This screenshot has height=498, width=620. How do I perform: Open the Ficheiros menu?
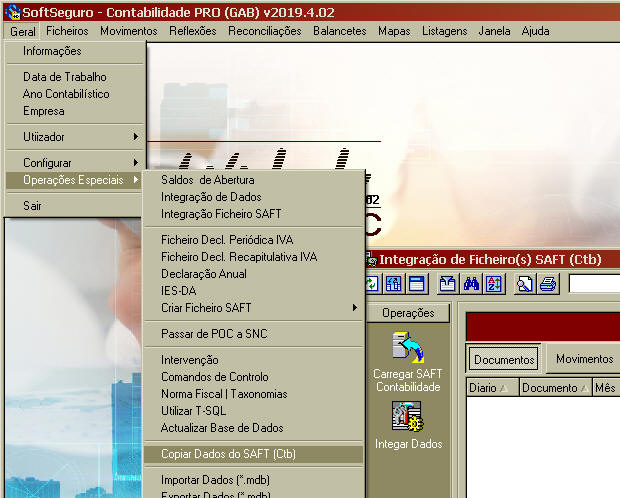click(67, 31)
